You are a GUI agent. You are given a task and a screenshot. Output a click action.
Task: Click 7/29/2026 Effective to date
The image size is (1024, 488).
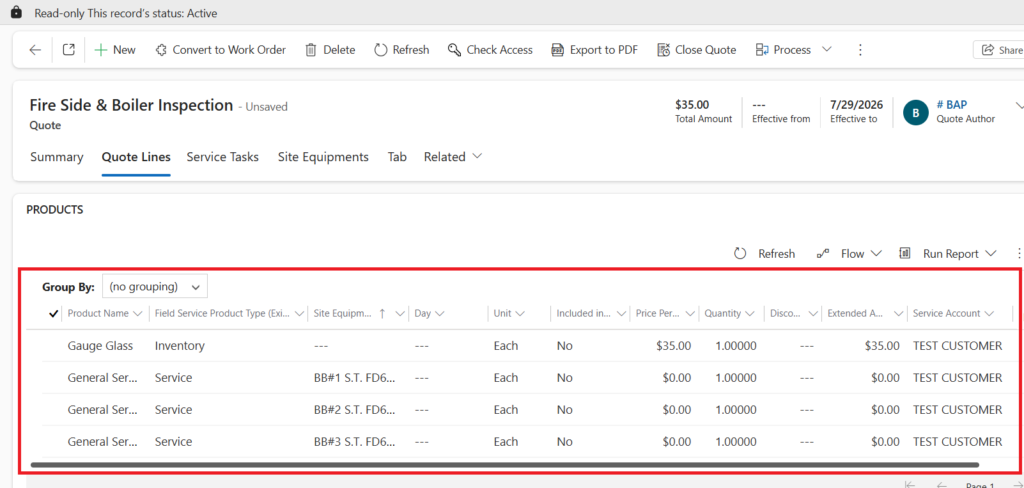click(x=856, y=105)
